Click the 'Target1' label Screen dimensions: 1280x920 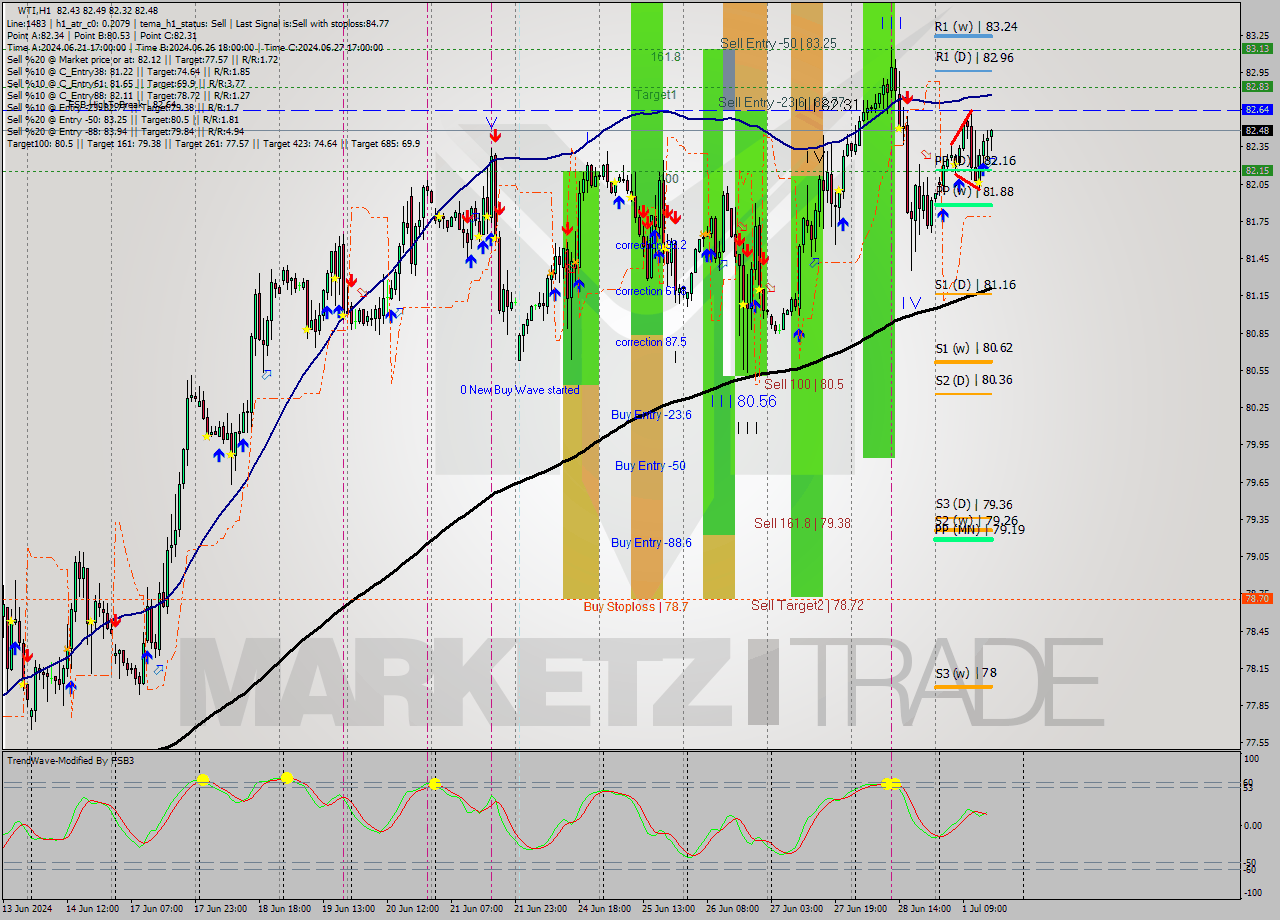(x=655, y=94)
